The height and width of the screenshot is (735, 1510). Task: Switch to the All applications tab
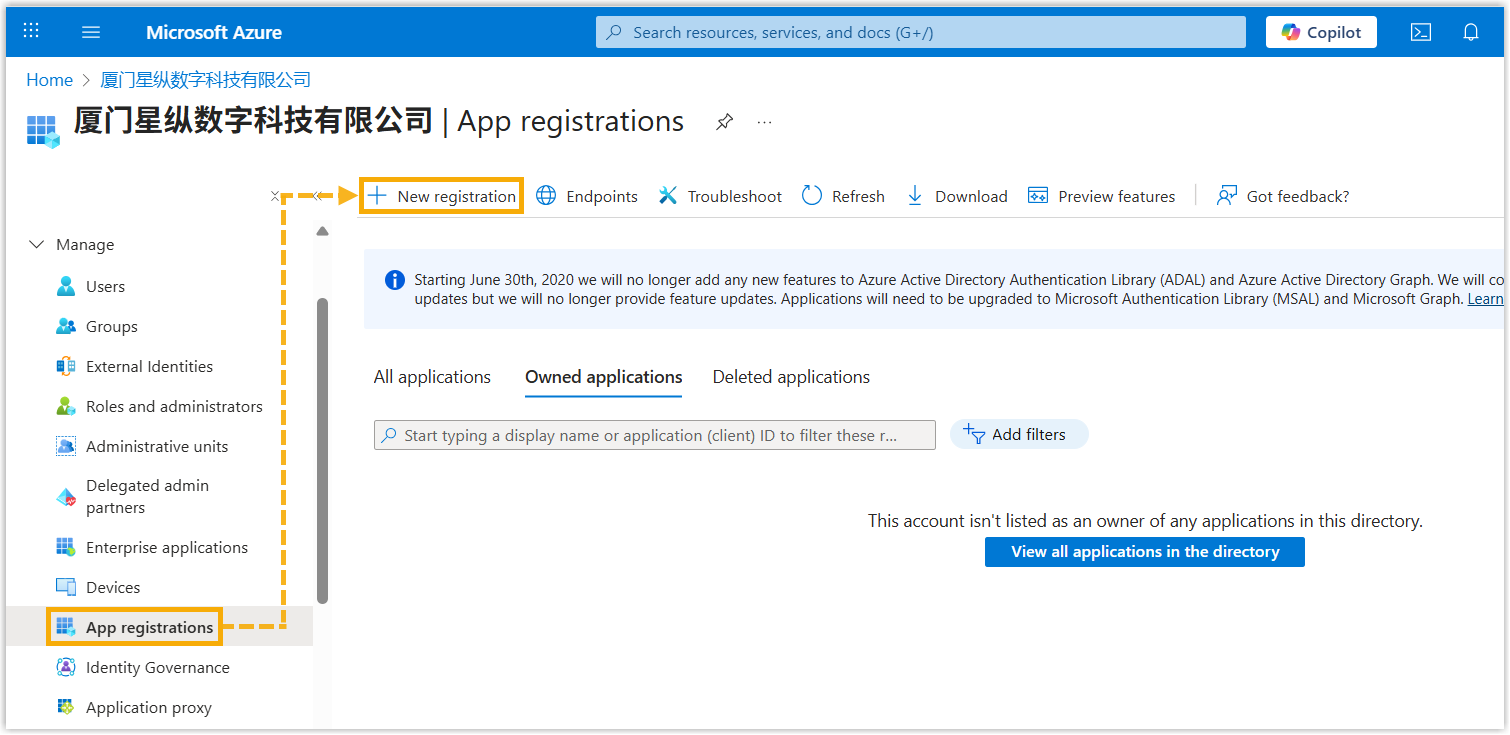[432, 377]
